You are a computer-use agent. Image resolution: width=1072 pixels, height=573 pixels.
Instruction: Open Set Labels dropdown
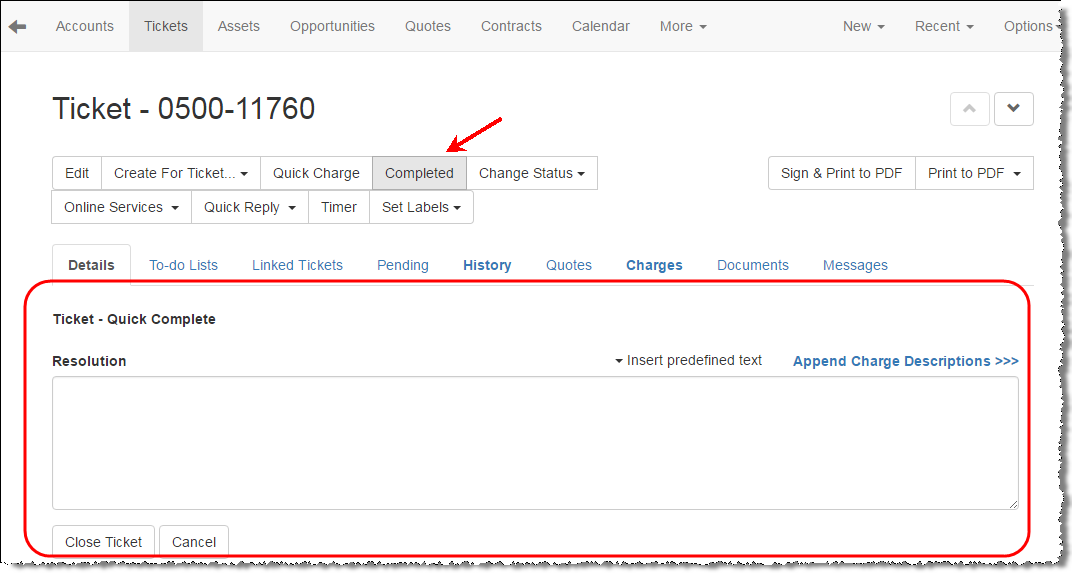click(x=421, y=207)
